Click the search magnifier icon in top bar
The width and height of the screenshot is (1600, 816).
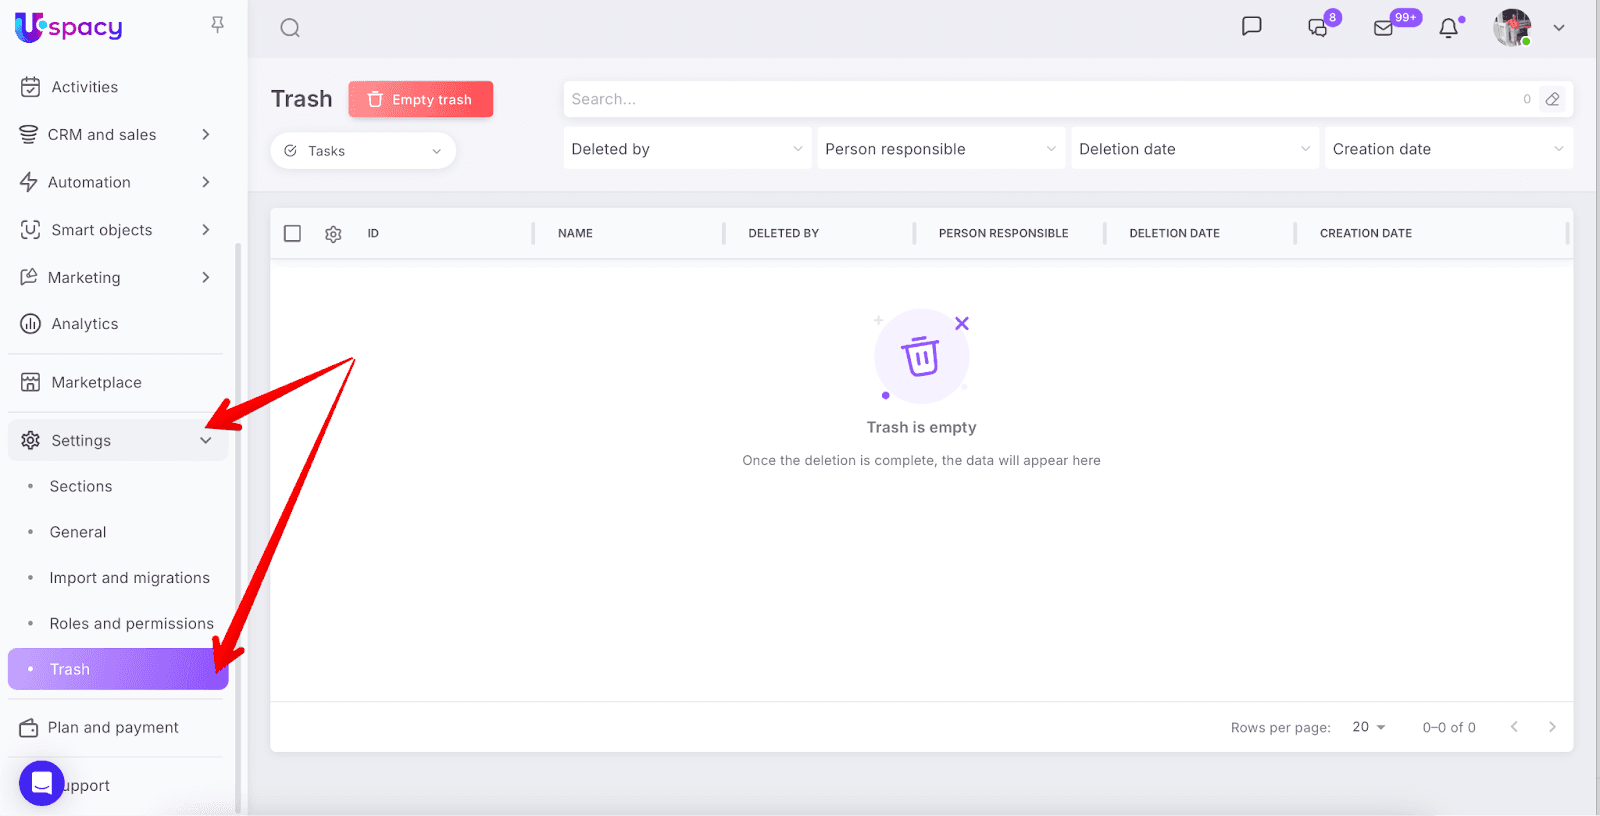point(290,28)
